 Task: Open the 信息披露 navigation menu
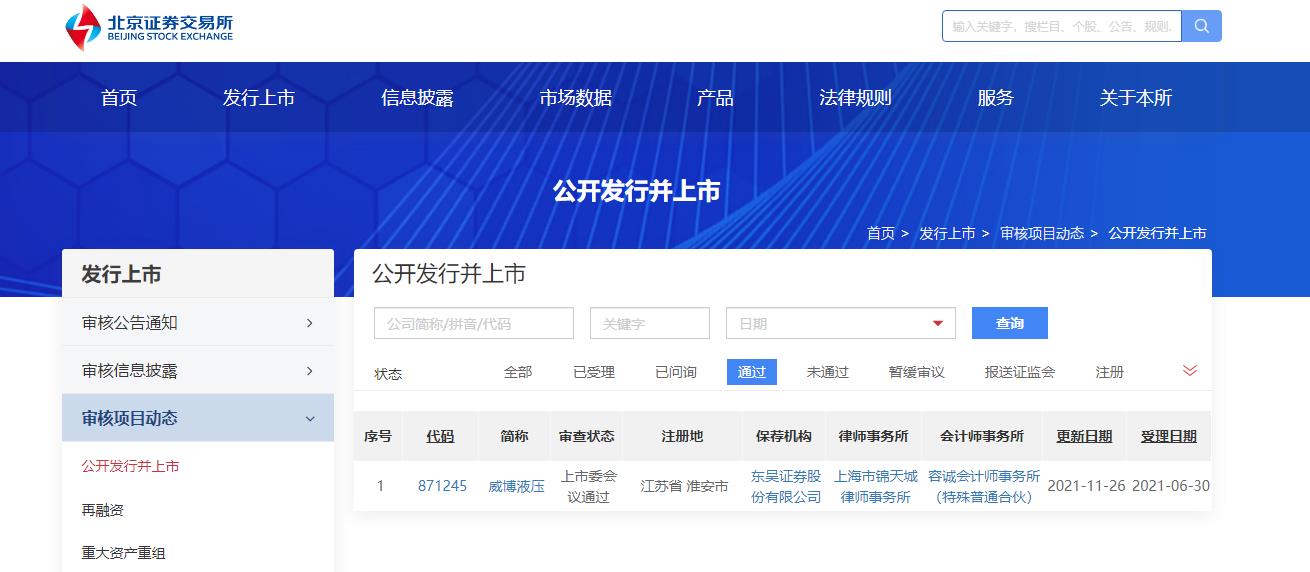(417, 98)
